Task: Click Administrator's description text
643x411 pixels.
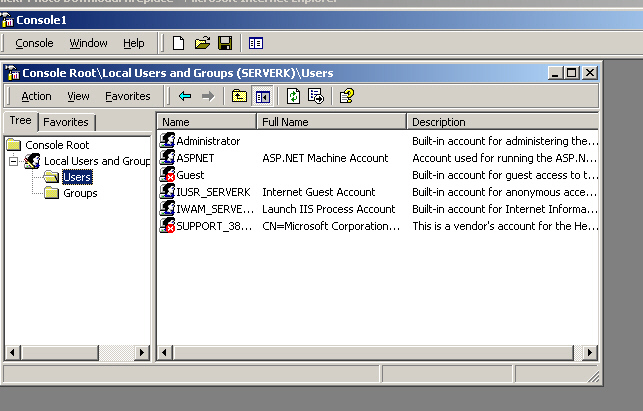Action: [505, 141]
